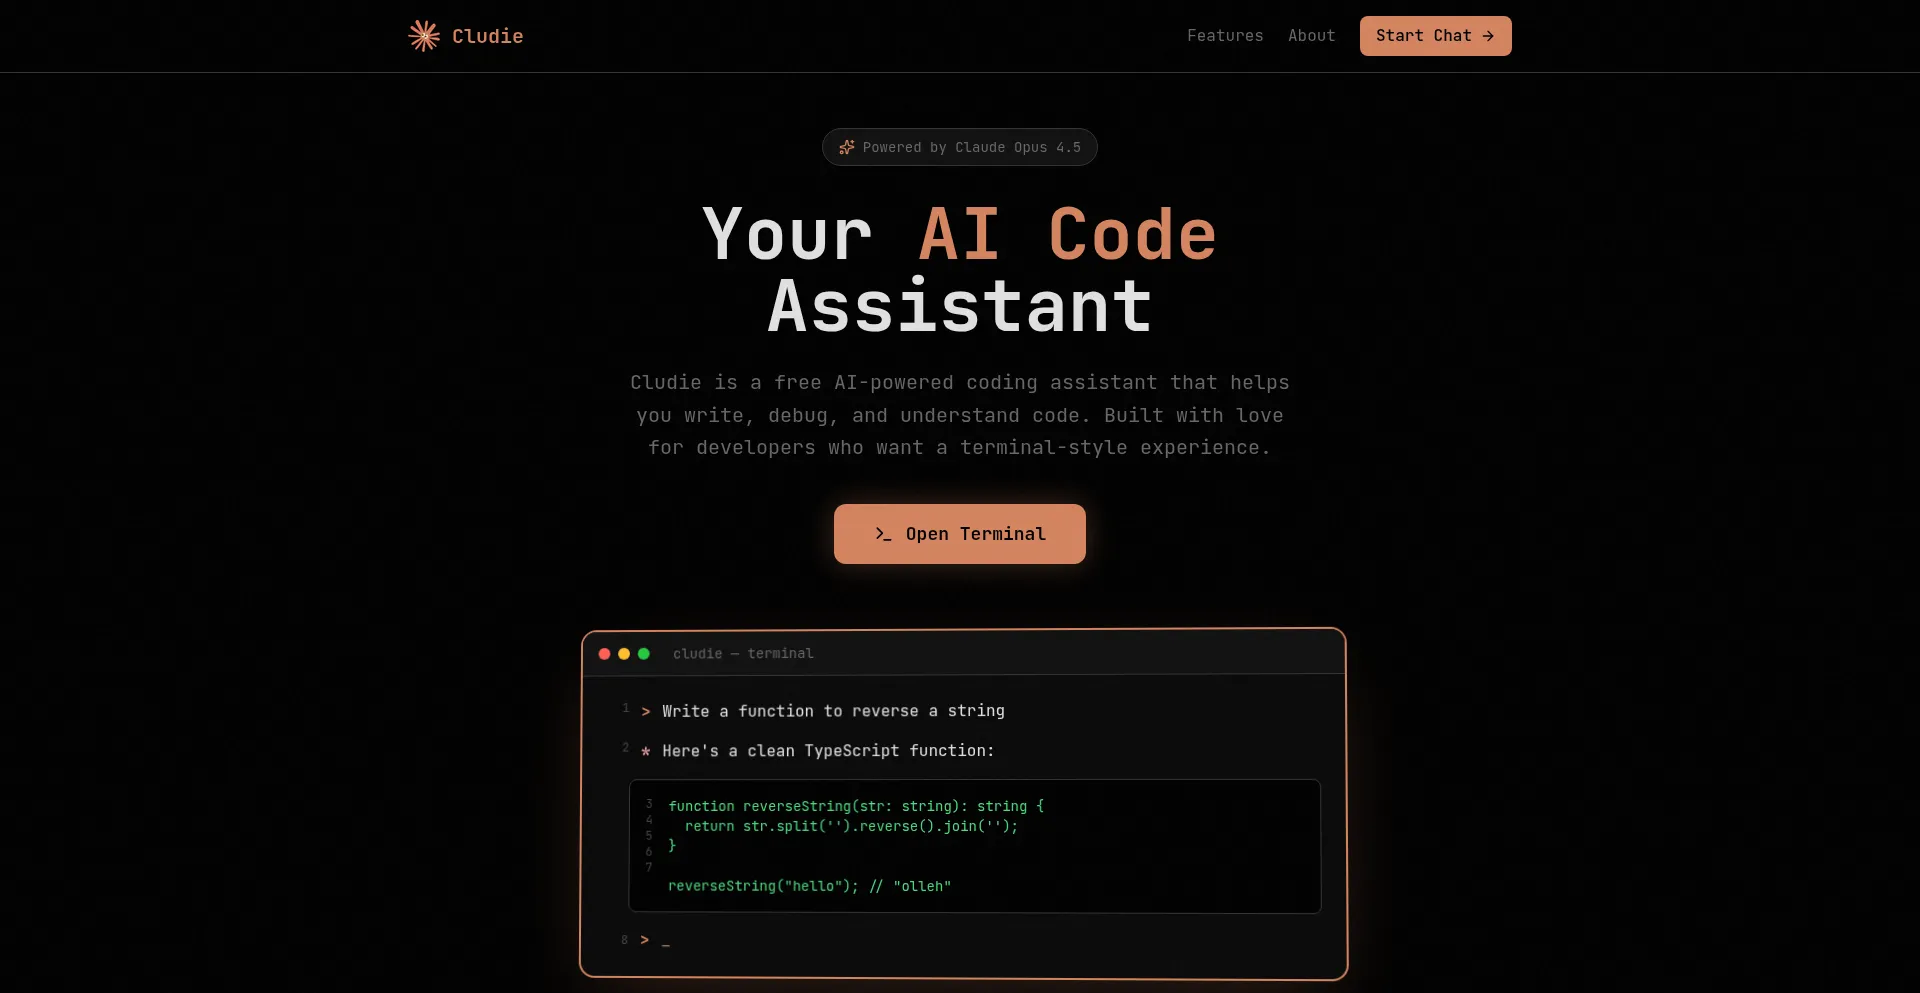Click the red dot in terminal title bar
The image size is (1920, 993).
pos(604,654)
